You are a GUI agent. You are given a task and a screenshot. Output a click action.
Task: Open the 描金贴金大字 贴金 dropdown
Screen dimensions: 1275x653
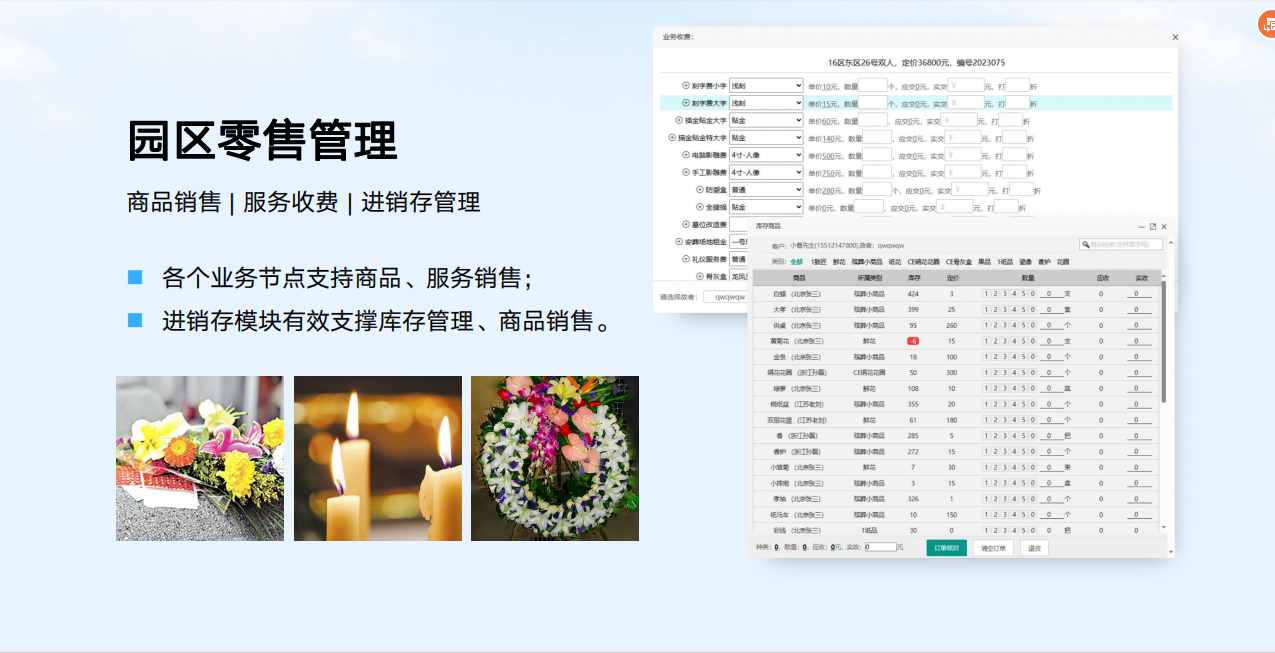pyautogui.click(x=766, y=120)
